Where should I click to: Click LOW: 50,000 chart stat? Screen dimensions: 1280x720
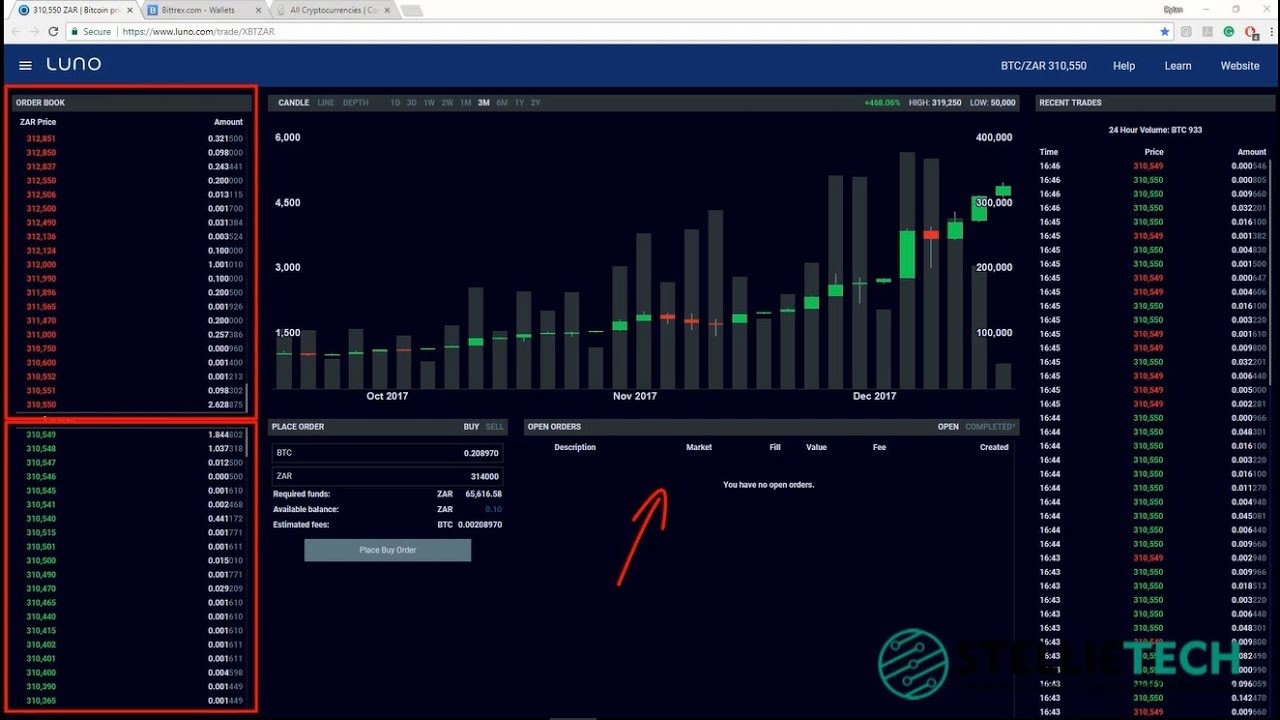pyautogui.click(x=992, y=103)
